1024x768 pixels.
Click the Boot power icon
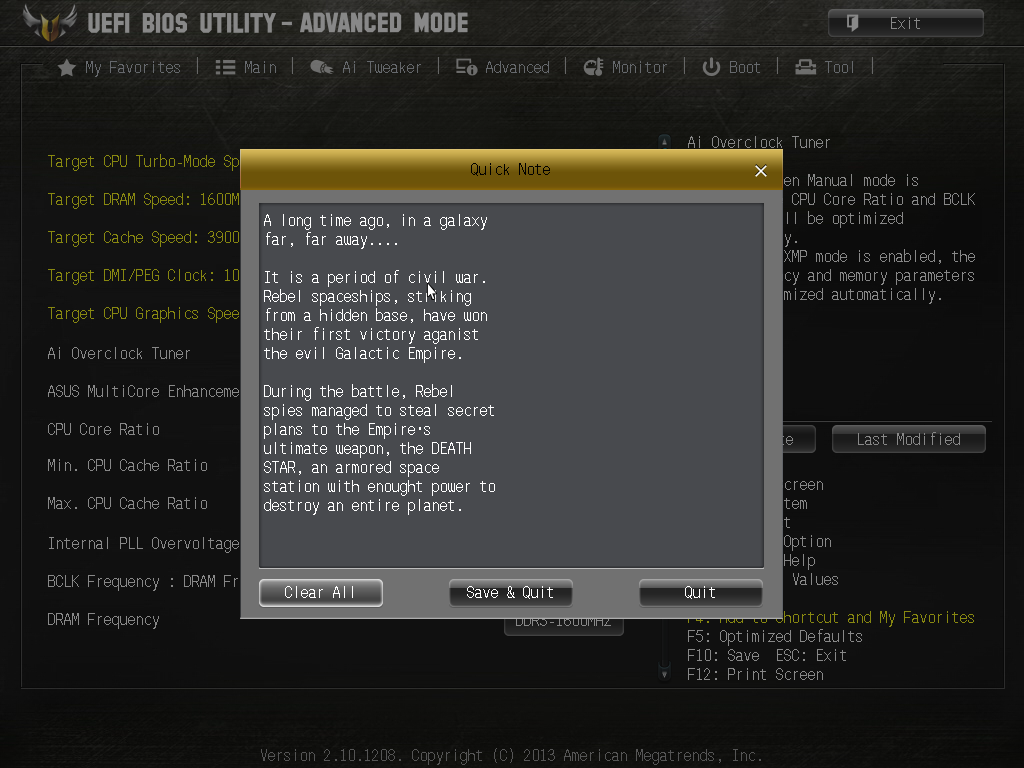pos(711,67)
